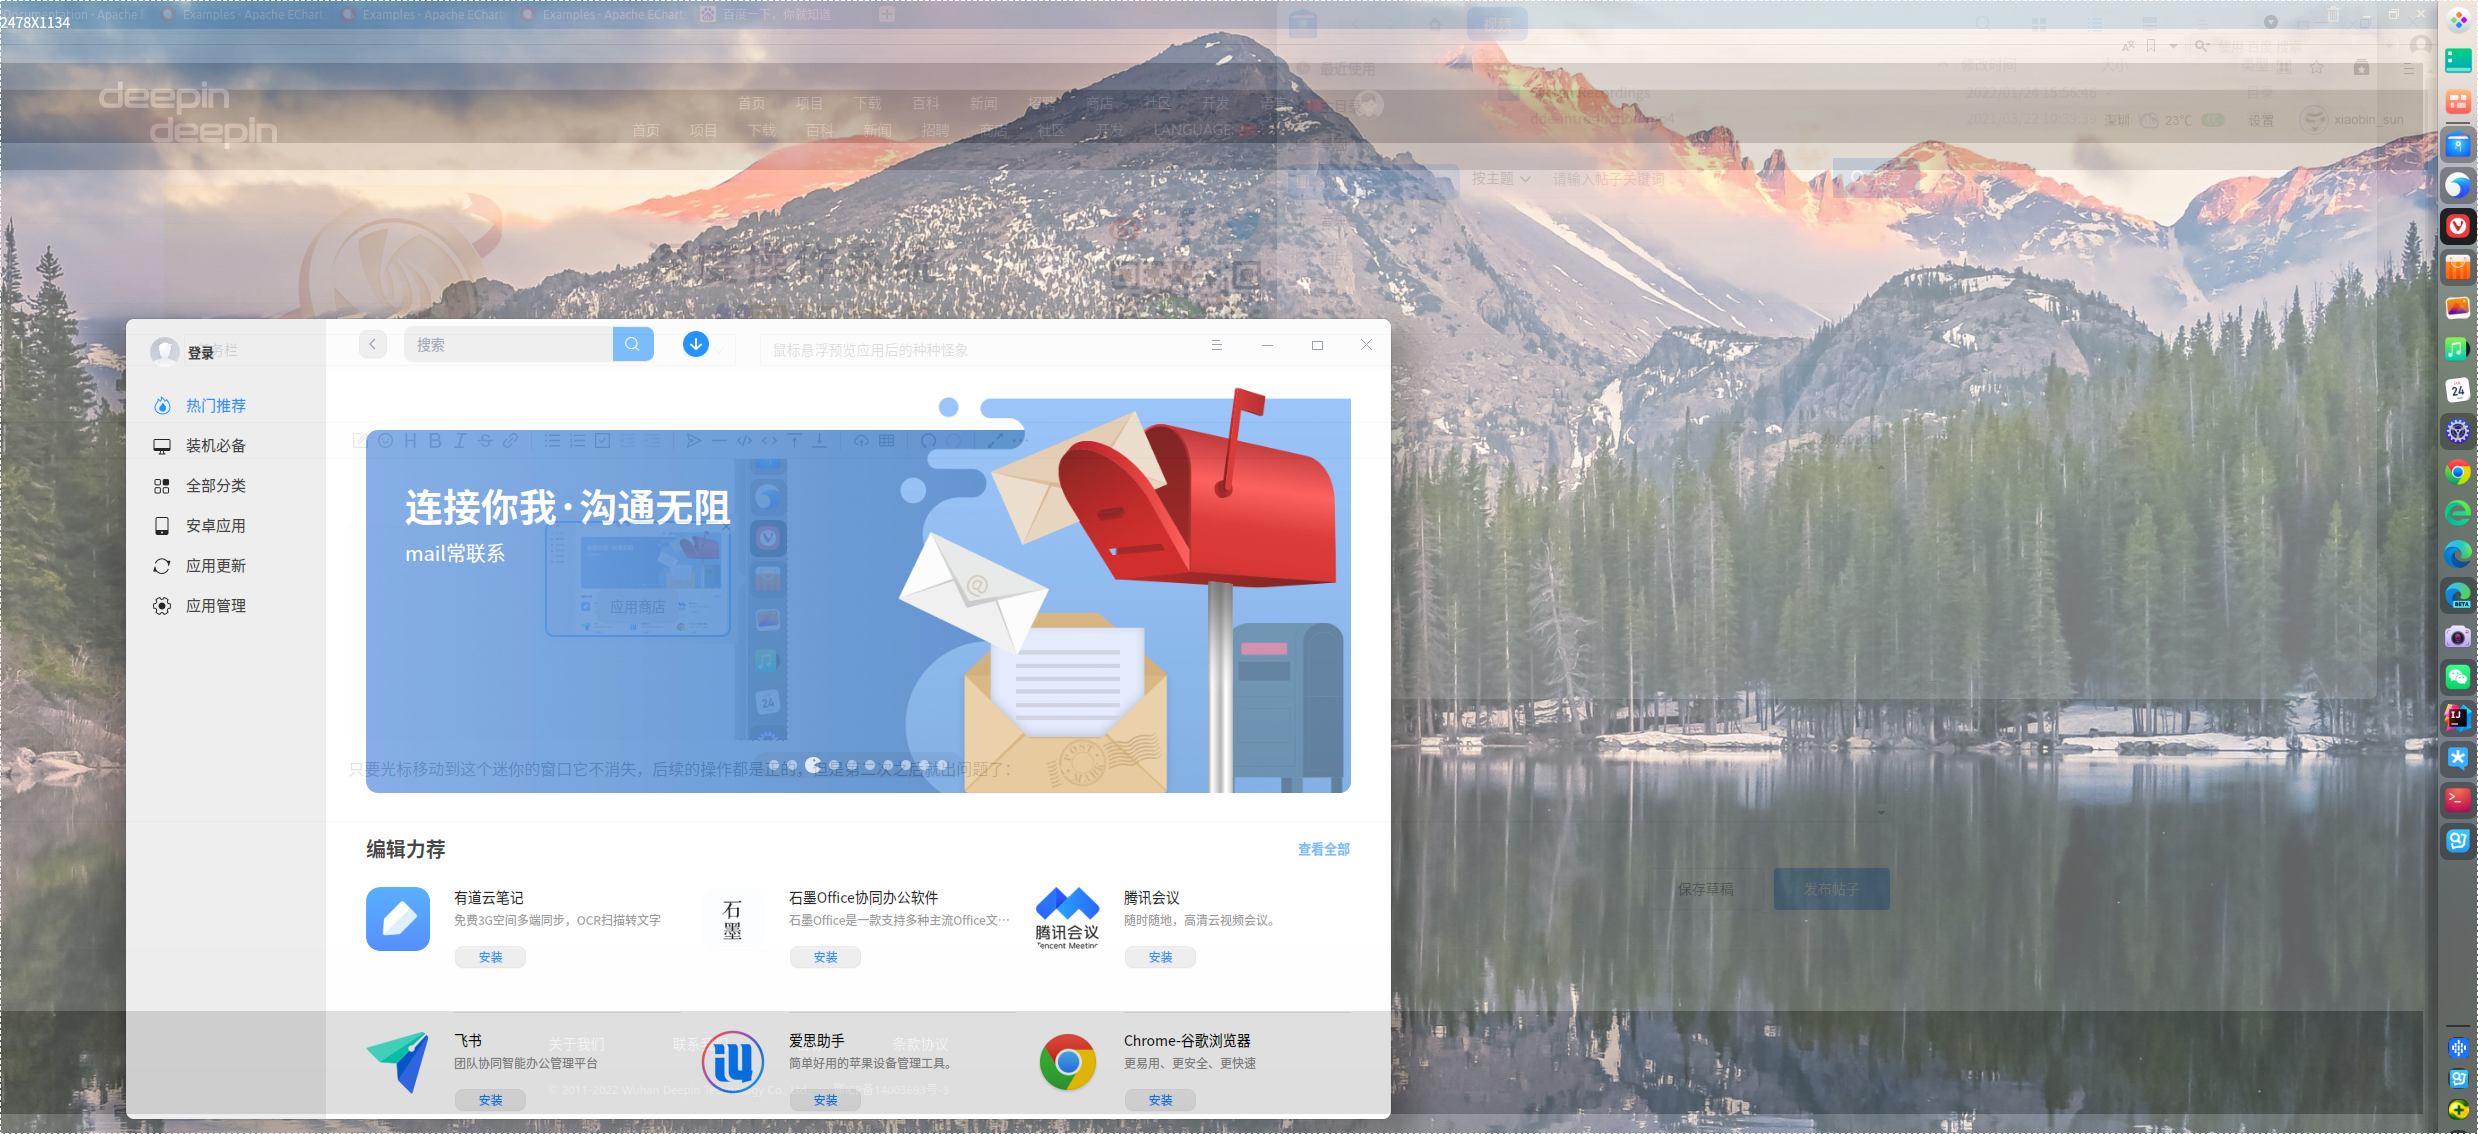Click the blue search magnifier icon
The width and height of the screenshot is (2478, 1134).
coord(633,344)
